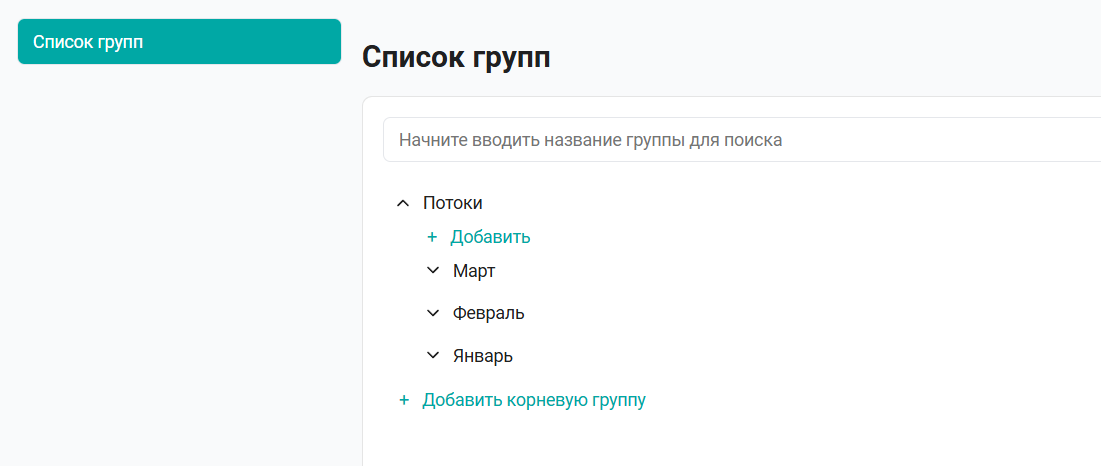Click the plus icon beside Добавить
Viewport: 1101px width, 466px height.
(x=432, y=237)
